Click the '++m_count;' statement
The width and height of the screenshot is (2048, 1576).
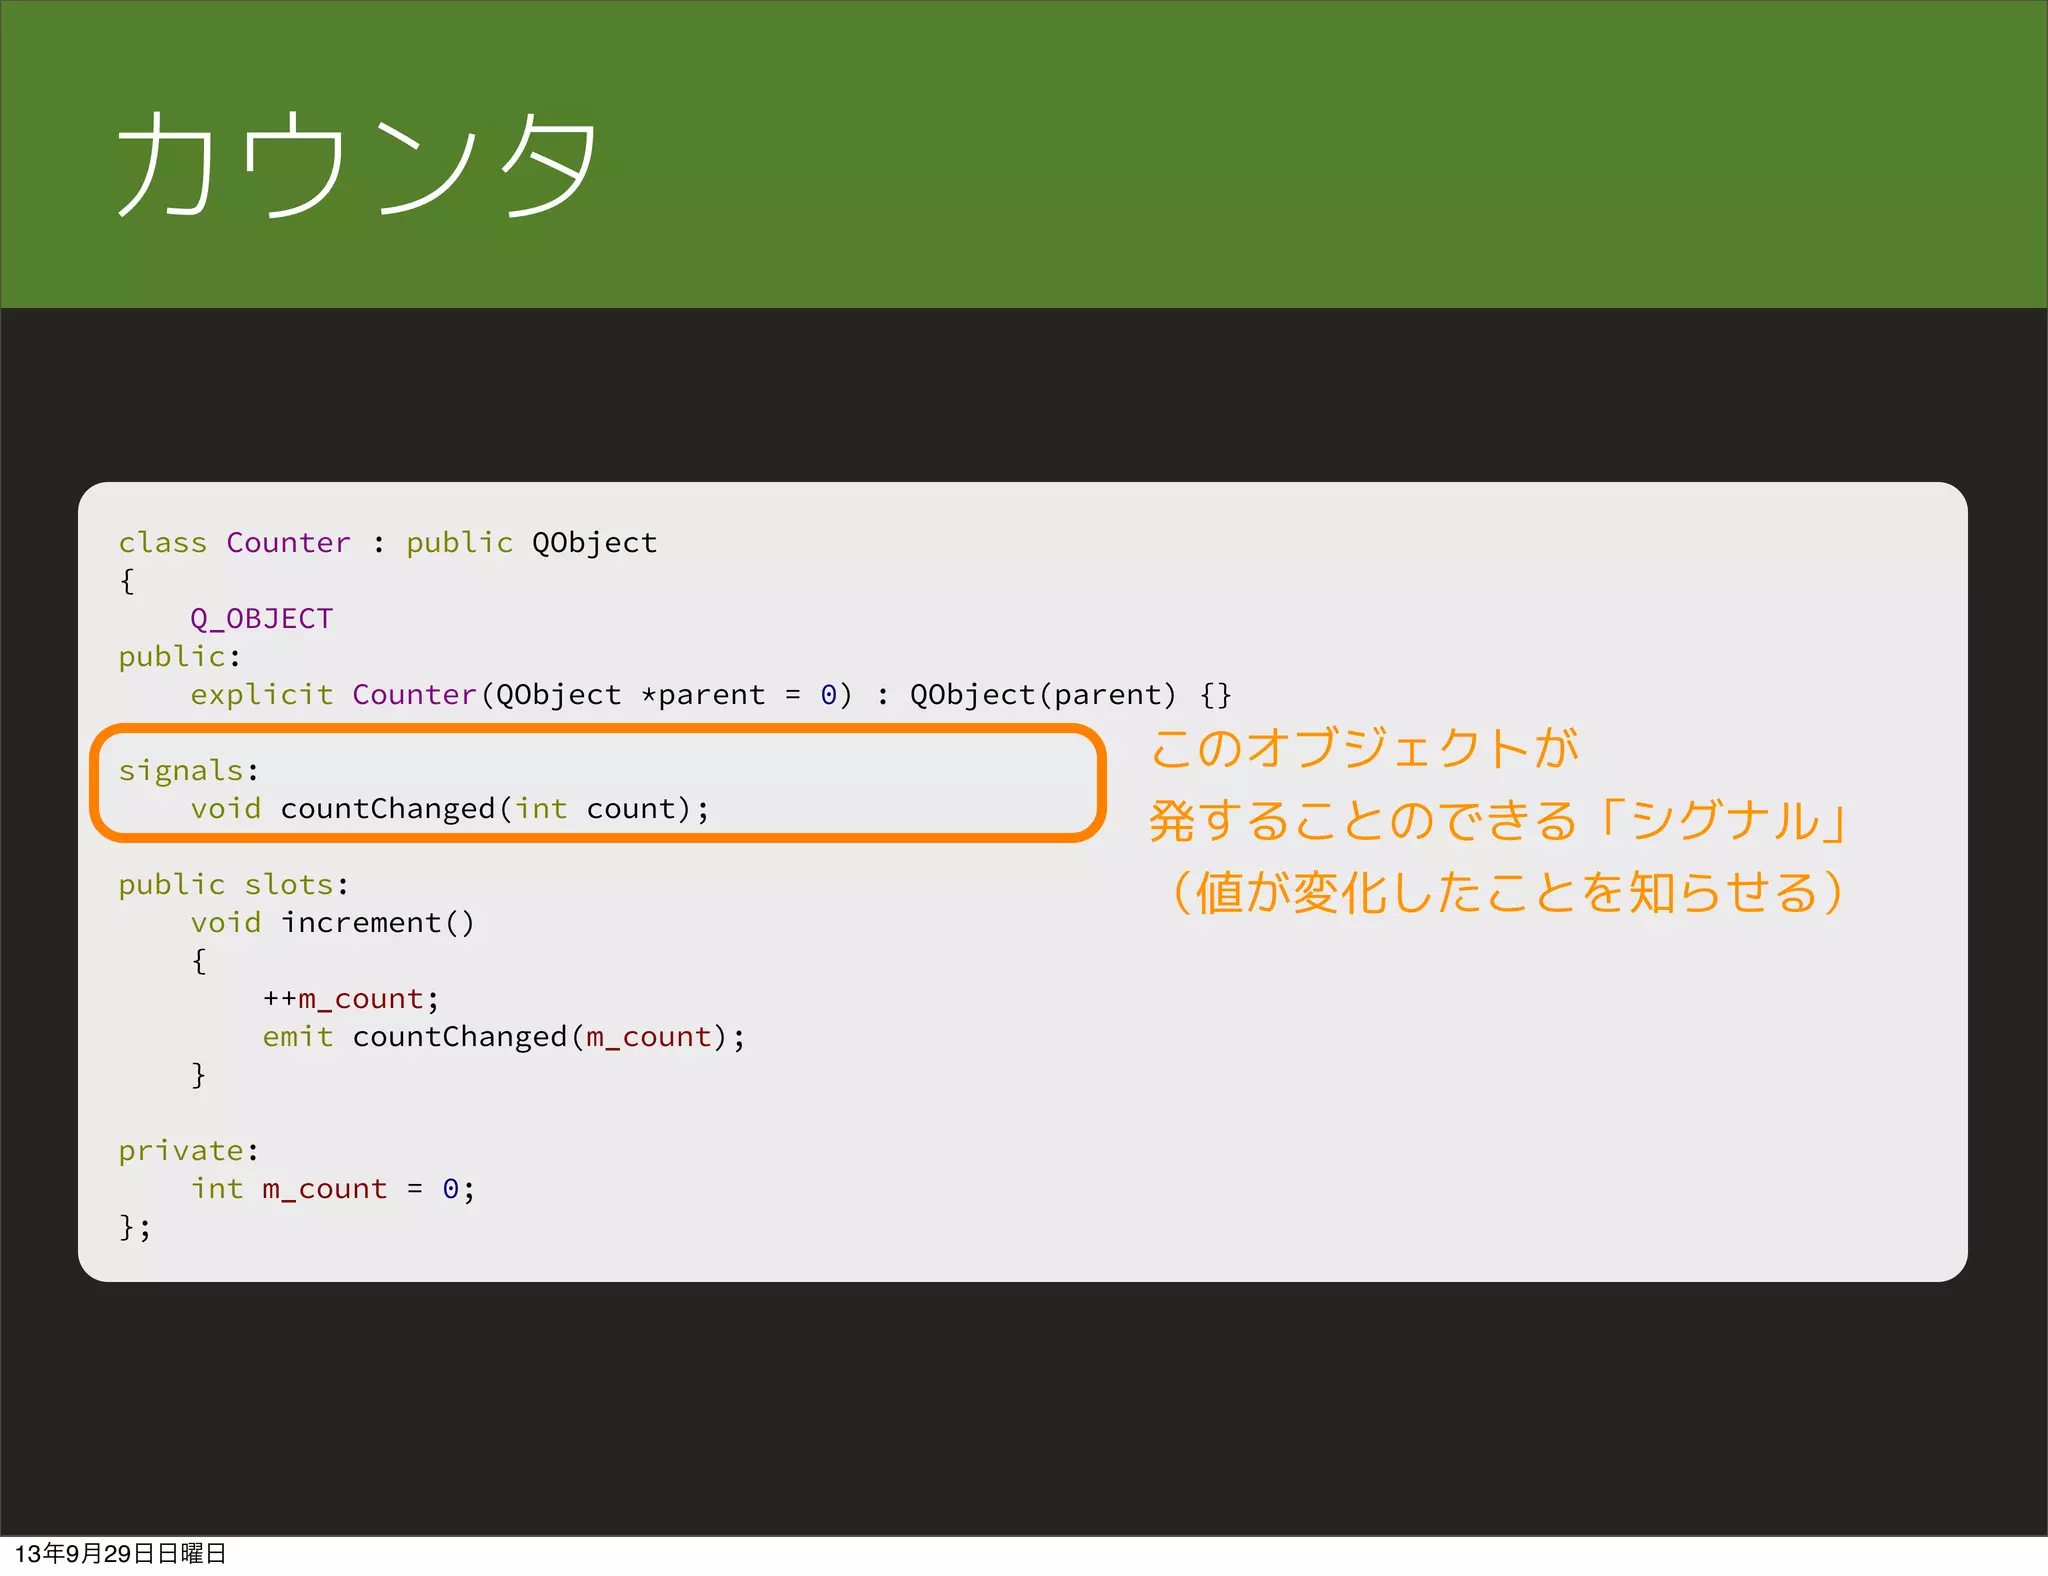click(x=351, y=999)
